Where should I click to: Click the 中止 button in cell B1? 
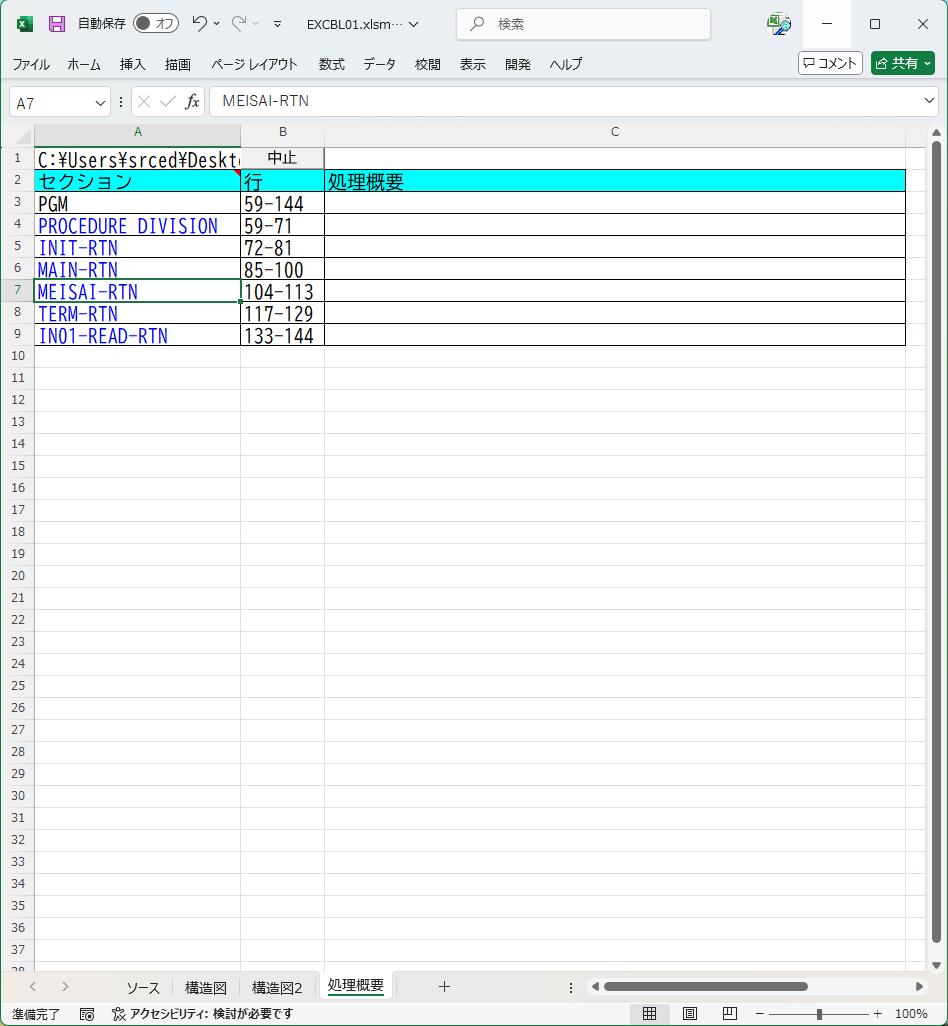click(282, 158)
